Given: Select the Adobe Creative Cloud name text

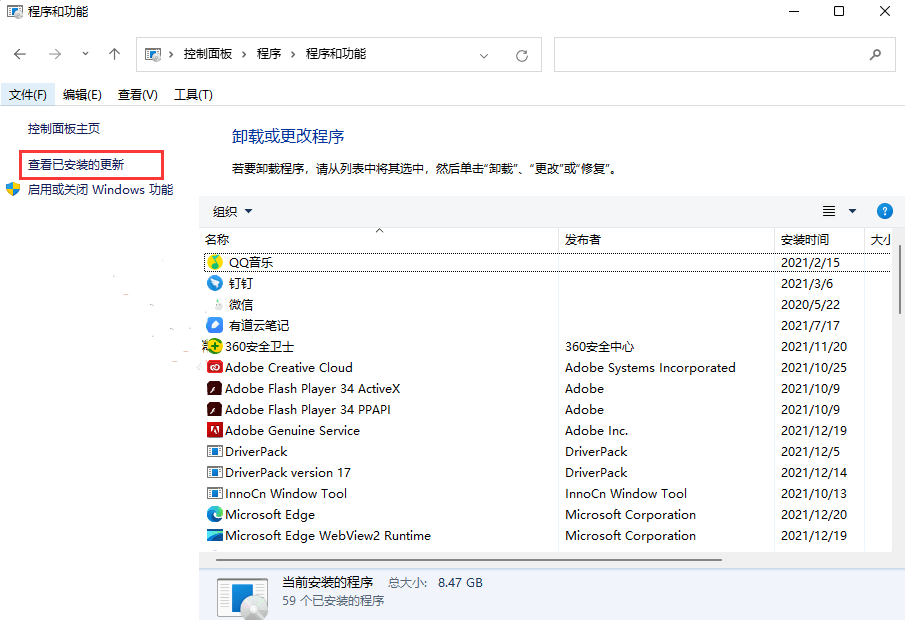Looking at the screenshot, I should 289,368.
